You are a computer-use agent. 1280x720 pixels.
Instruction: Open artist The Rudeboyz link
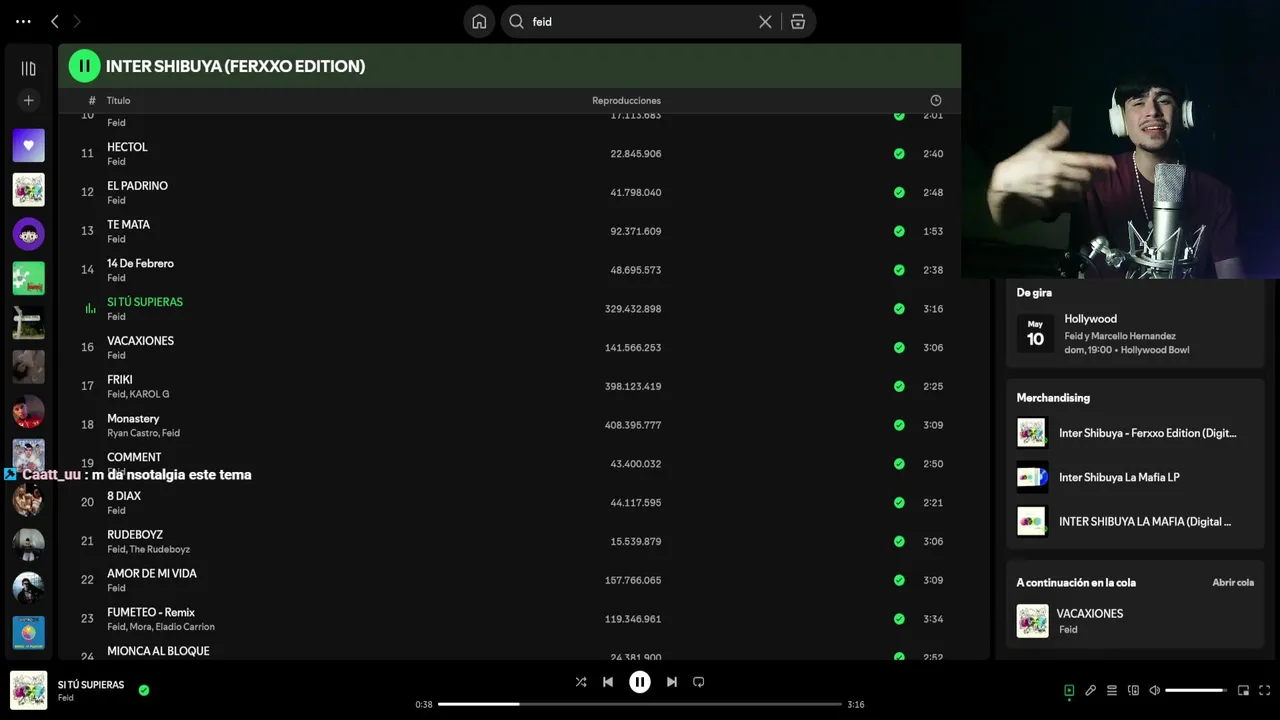(159, 549)
